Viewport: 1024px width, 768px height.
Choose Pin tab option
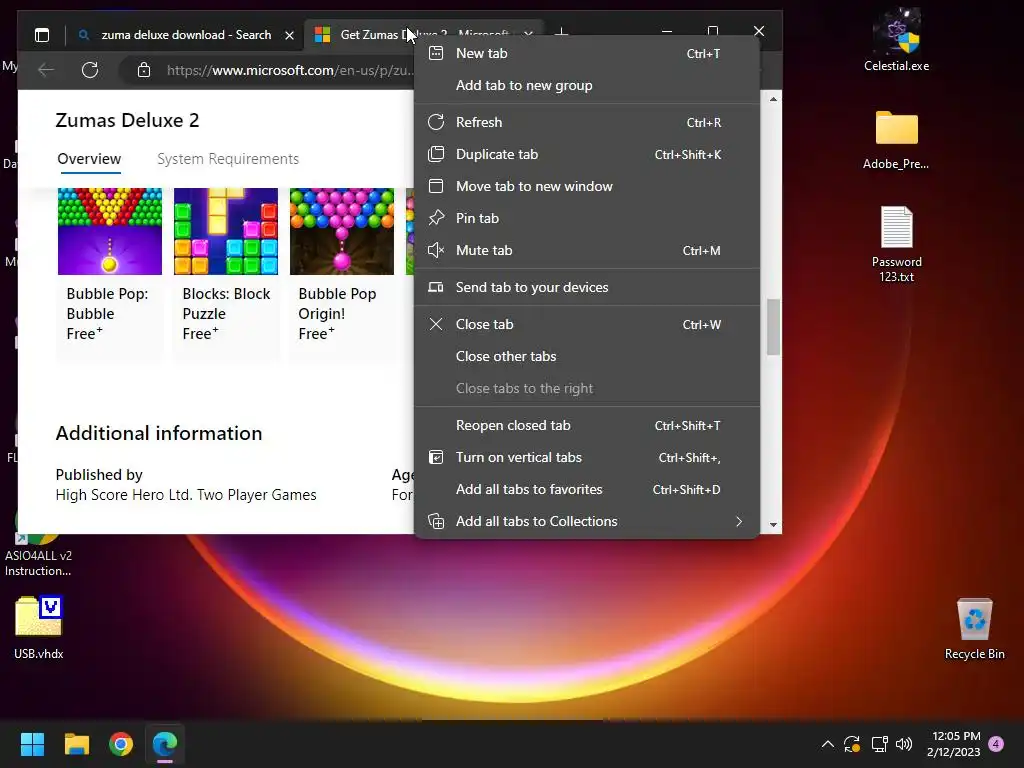(x=586, y=218)
